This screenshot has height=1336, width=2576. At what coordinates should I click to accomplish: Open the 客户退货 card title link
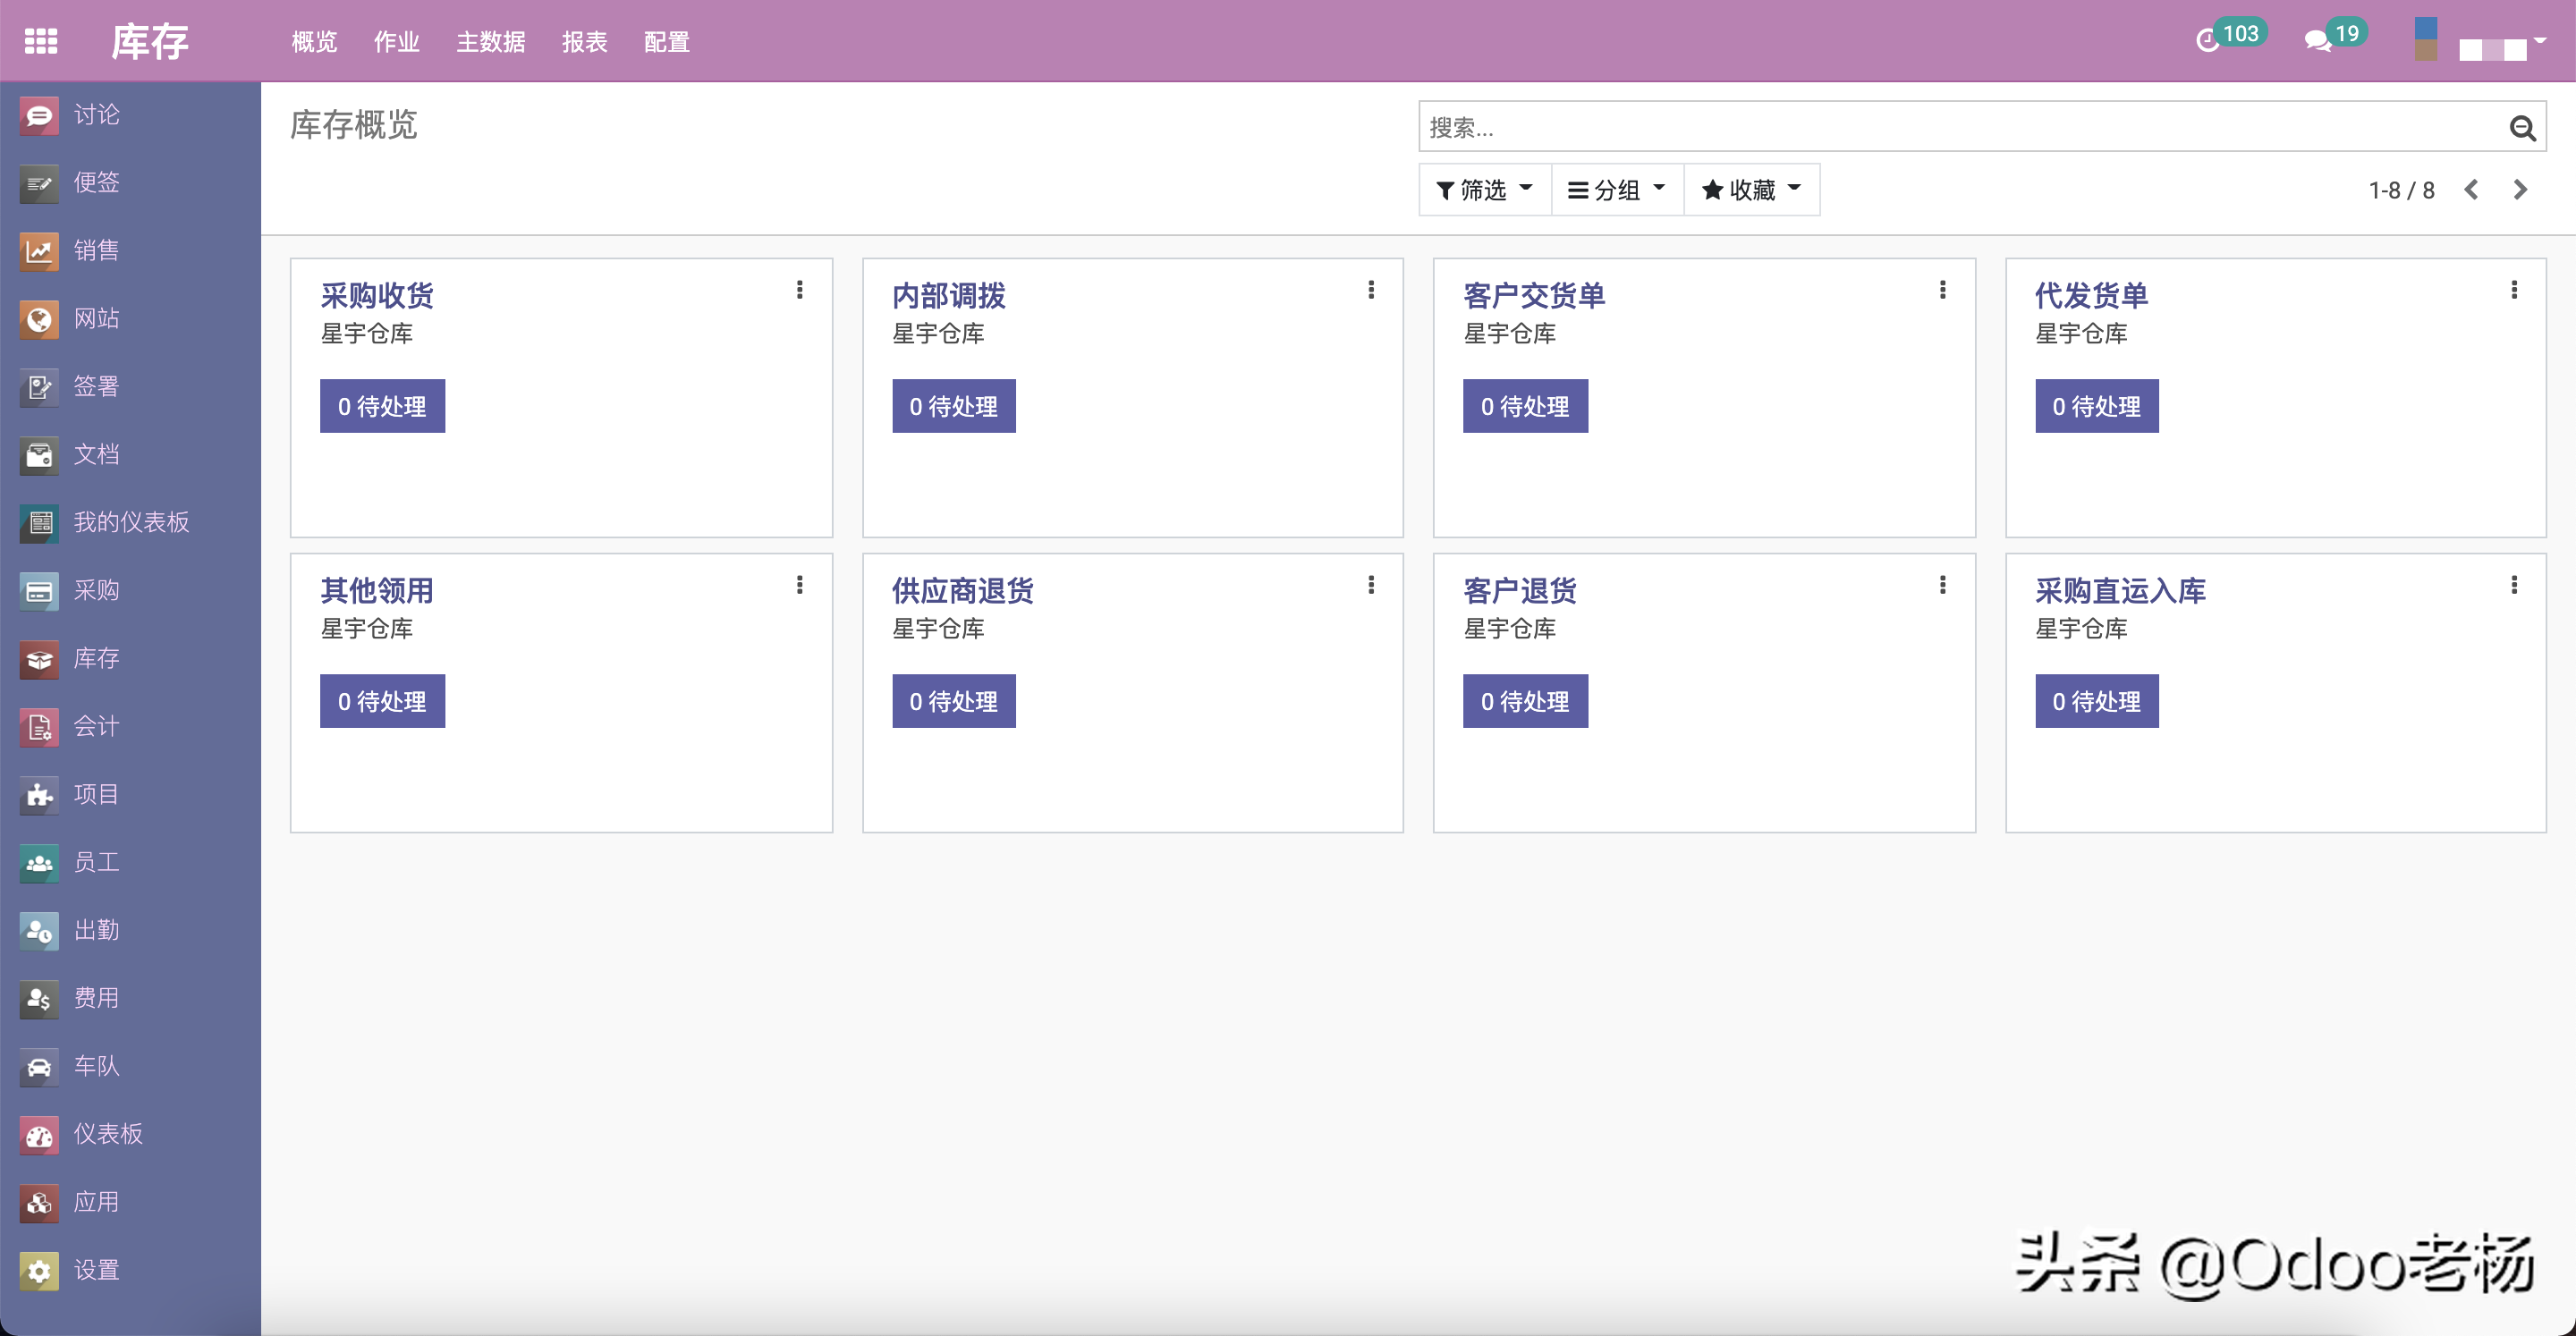[1519, 591]
